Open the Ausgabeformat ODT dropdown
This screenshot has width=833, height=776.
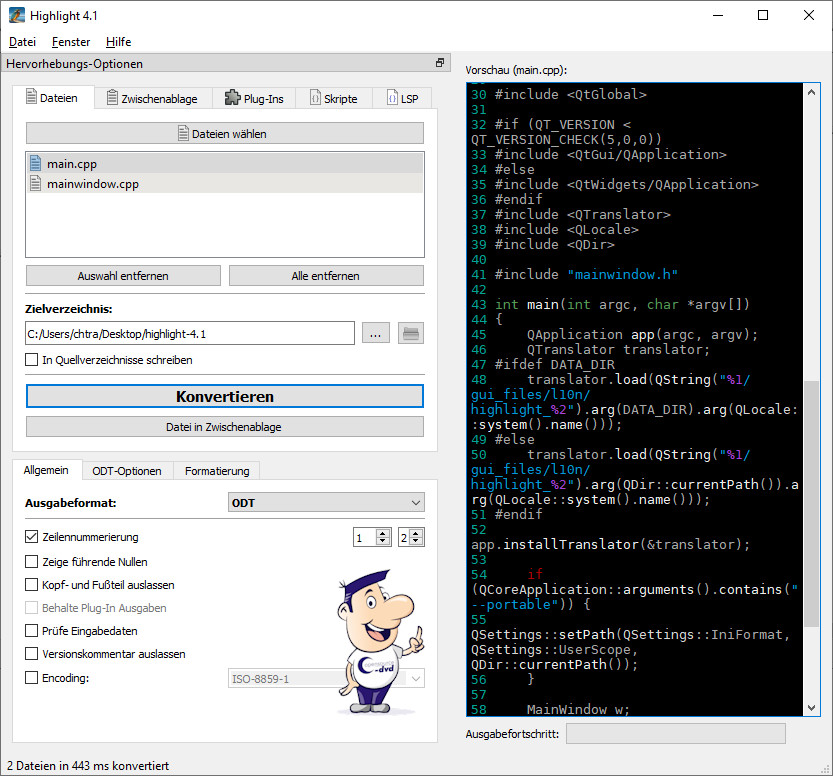[x=326, y=502]
